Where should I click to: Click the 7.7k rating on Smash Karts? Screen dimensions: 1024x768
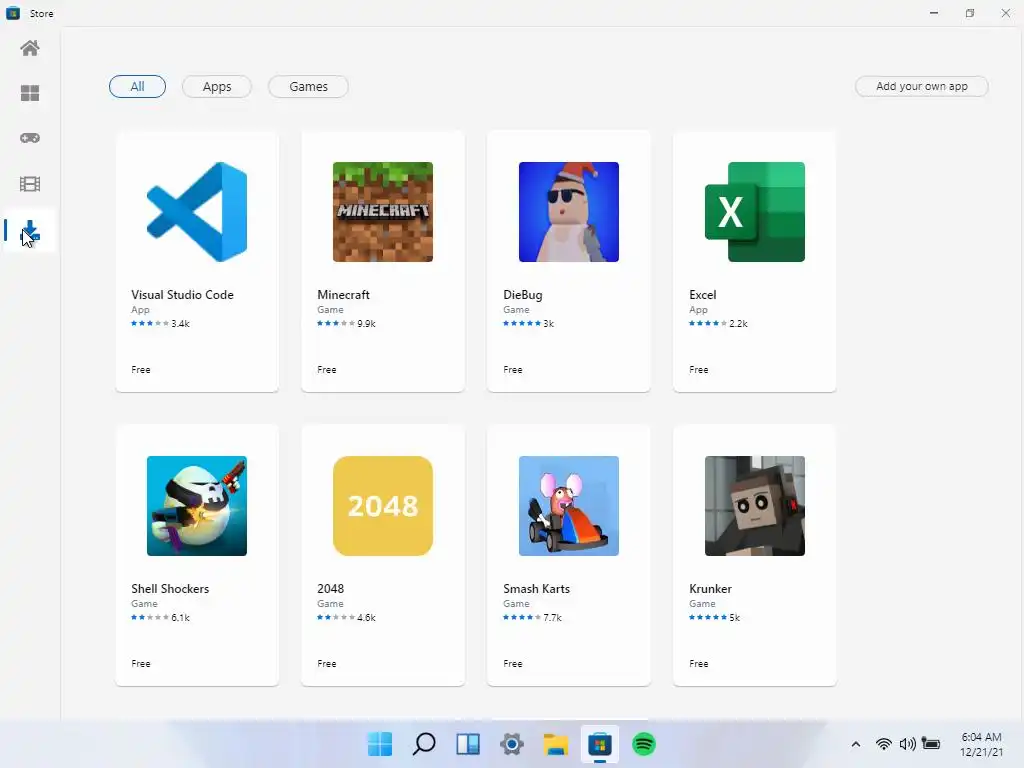point(552,617)
